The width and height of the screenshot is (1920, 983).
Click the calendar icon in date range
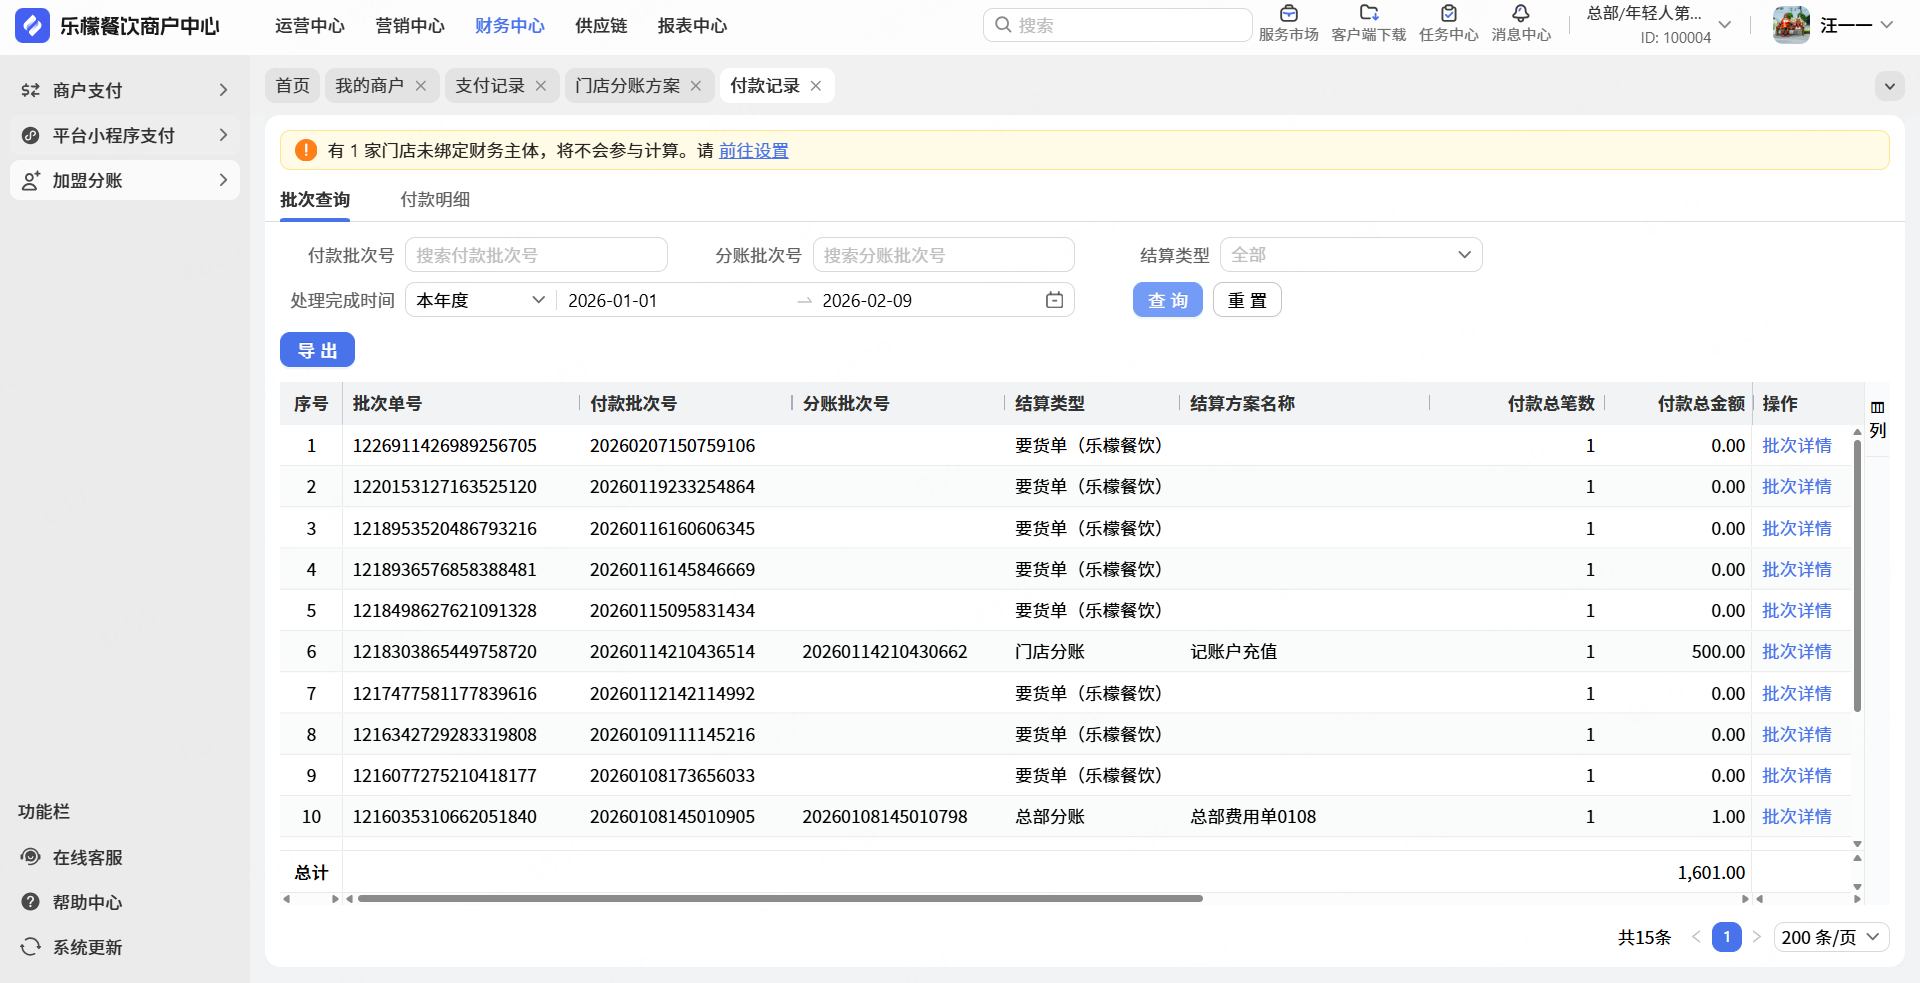coord(1054,300)
